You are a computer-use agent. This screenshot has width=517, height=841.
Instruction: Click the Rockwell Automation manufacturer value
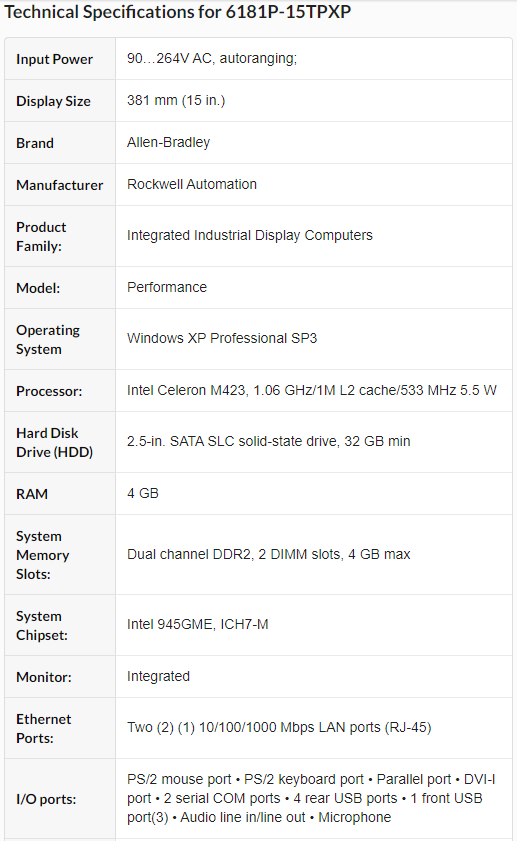(x=191, y=184)
